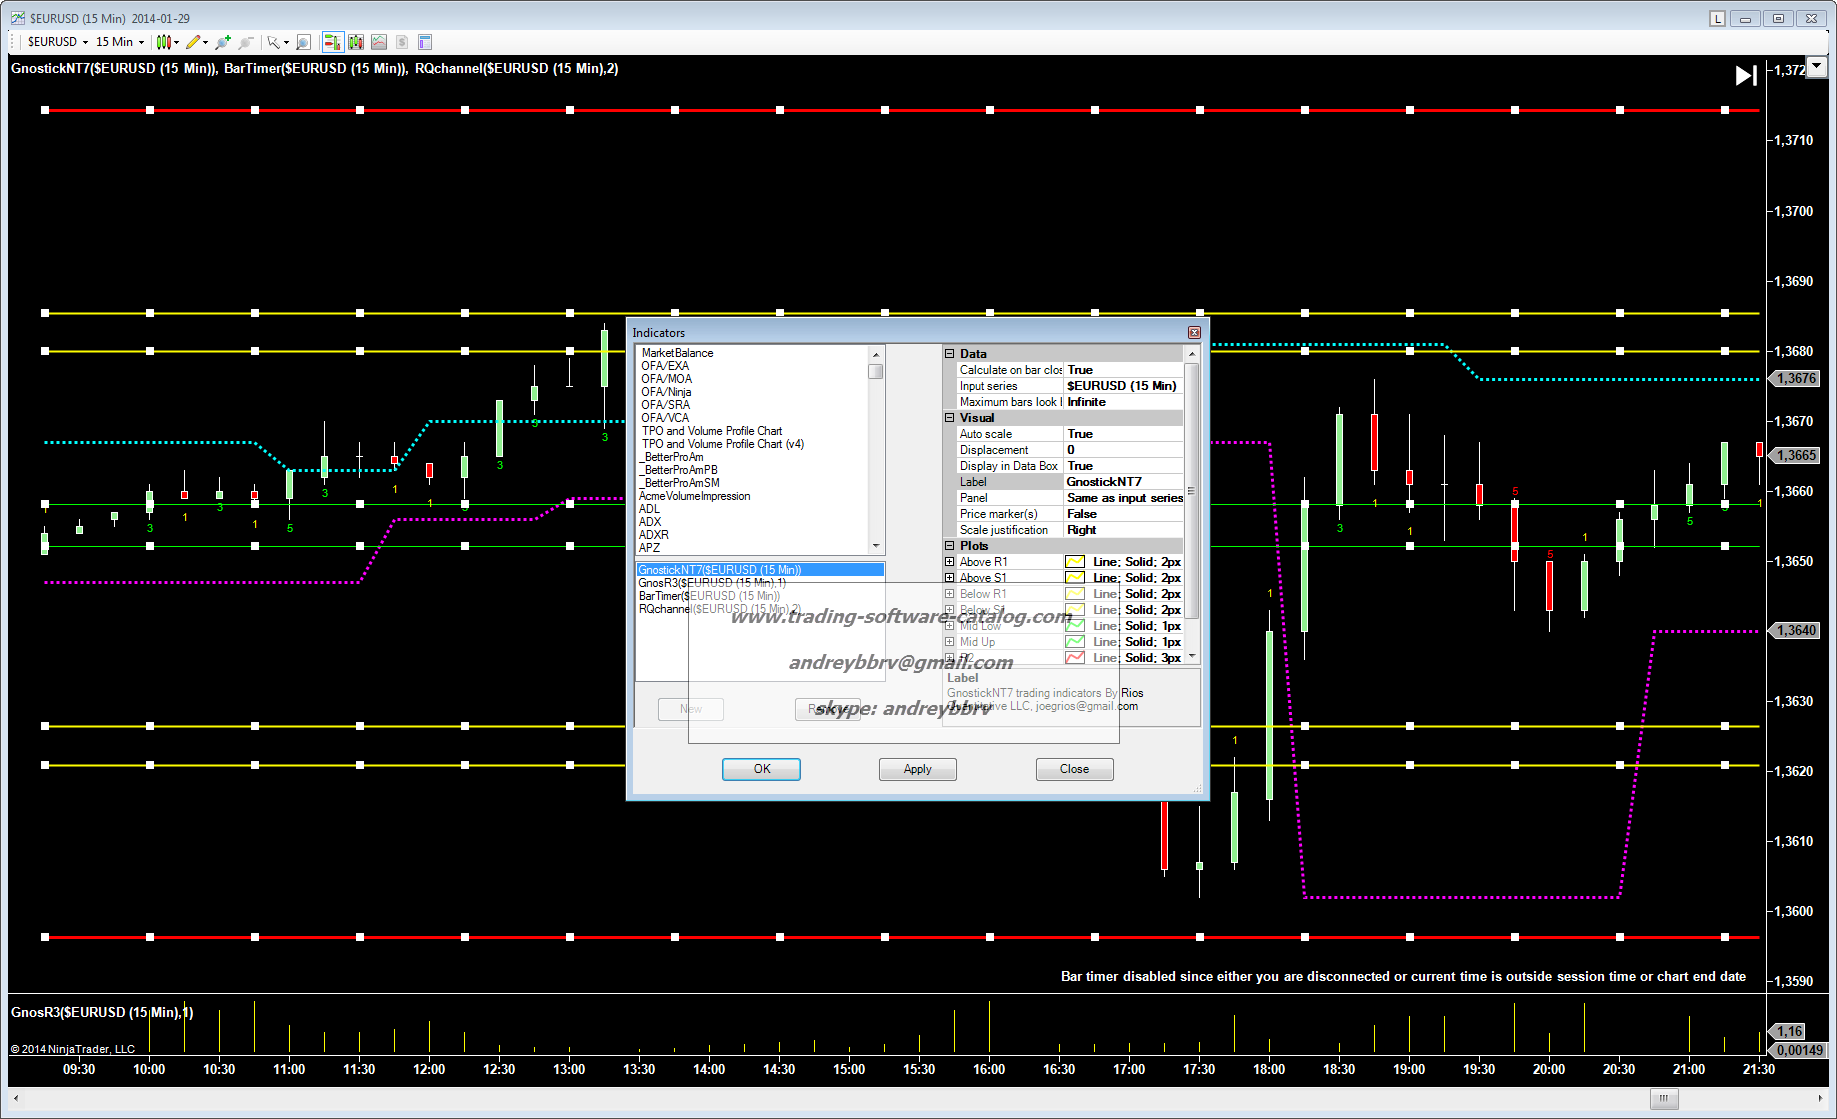Click the zoom frame magnifier icon
The width and height of the screenshot is (1837, 1119).
coord(303,42)
